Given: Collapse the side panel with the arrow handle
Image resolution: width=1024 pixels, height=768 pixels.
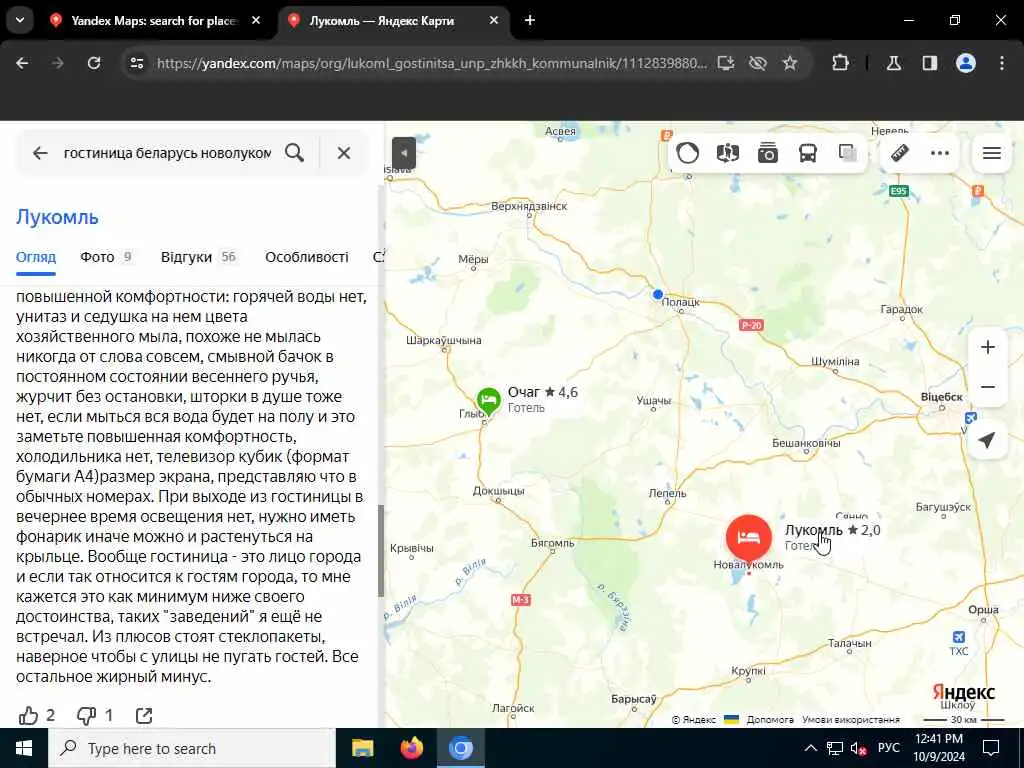Looking at the screenshot, I should pos(404,153).
